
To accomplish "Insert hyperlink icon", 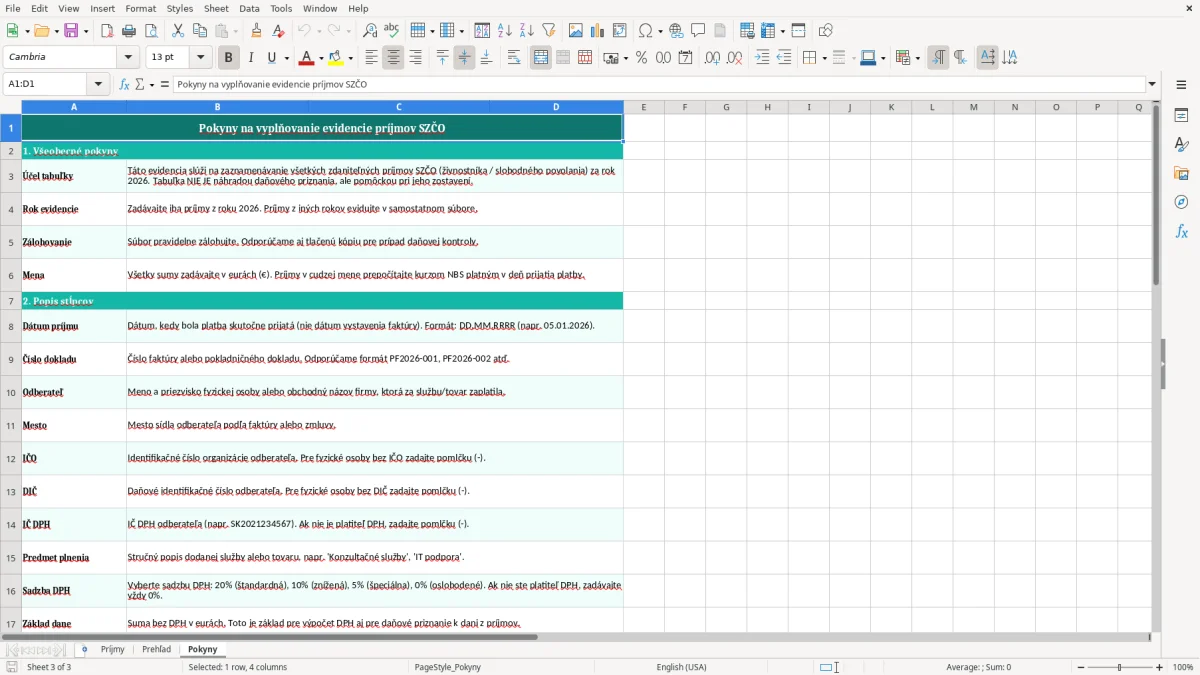I will (676, 31).
